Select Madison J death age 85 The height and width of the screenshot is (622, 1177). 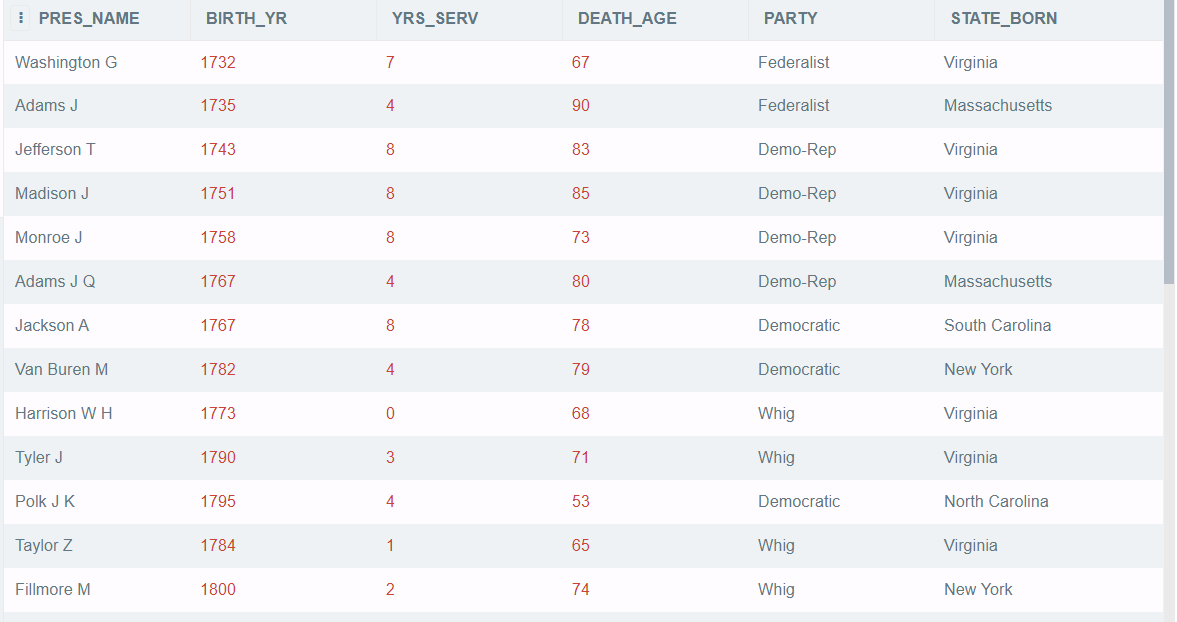click(x=580, y=194)
